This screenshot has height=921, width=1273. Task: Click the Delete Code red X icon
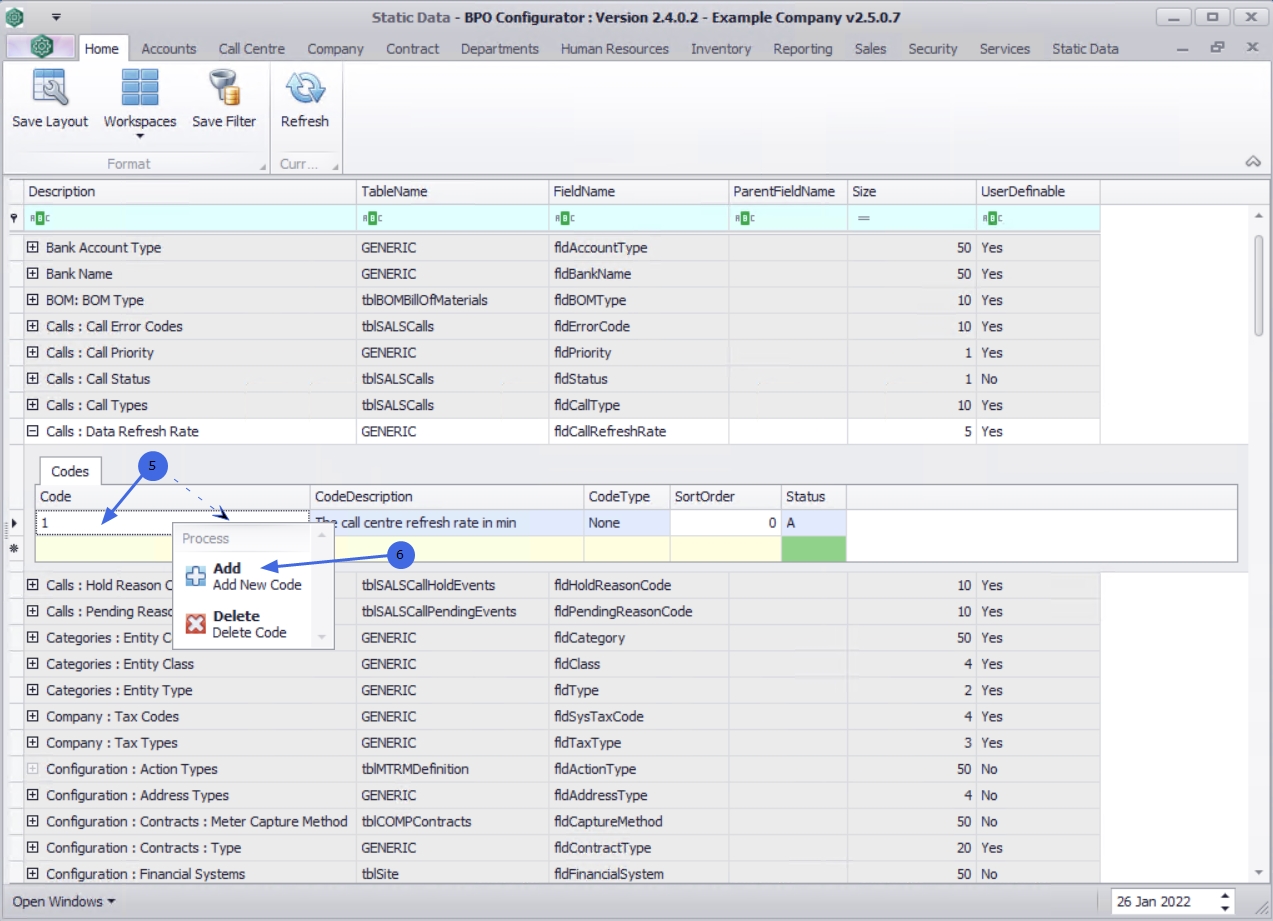[x=196, y=624]
